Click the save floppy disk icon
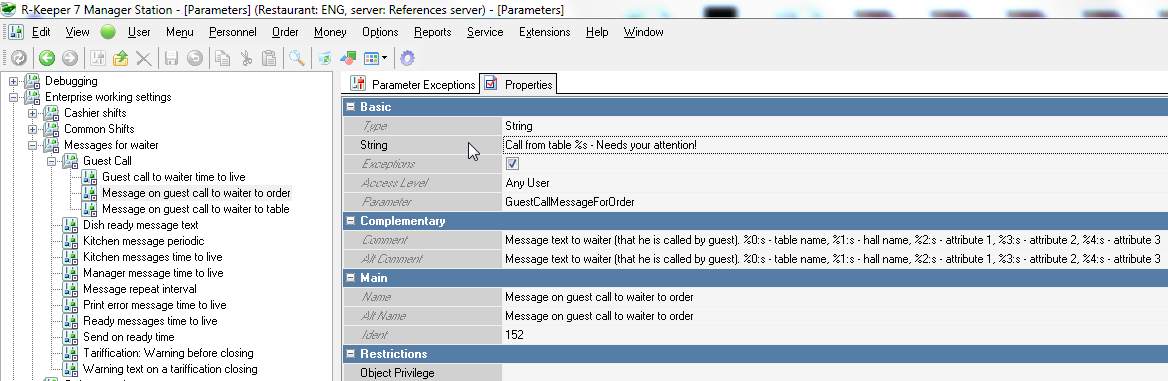The image size is (1168, 381). pos(171,58)
